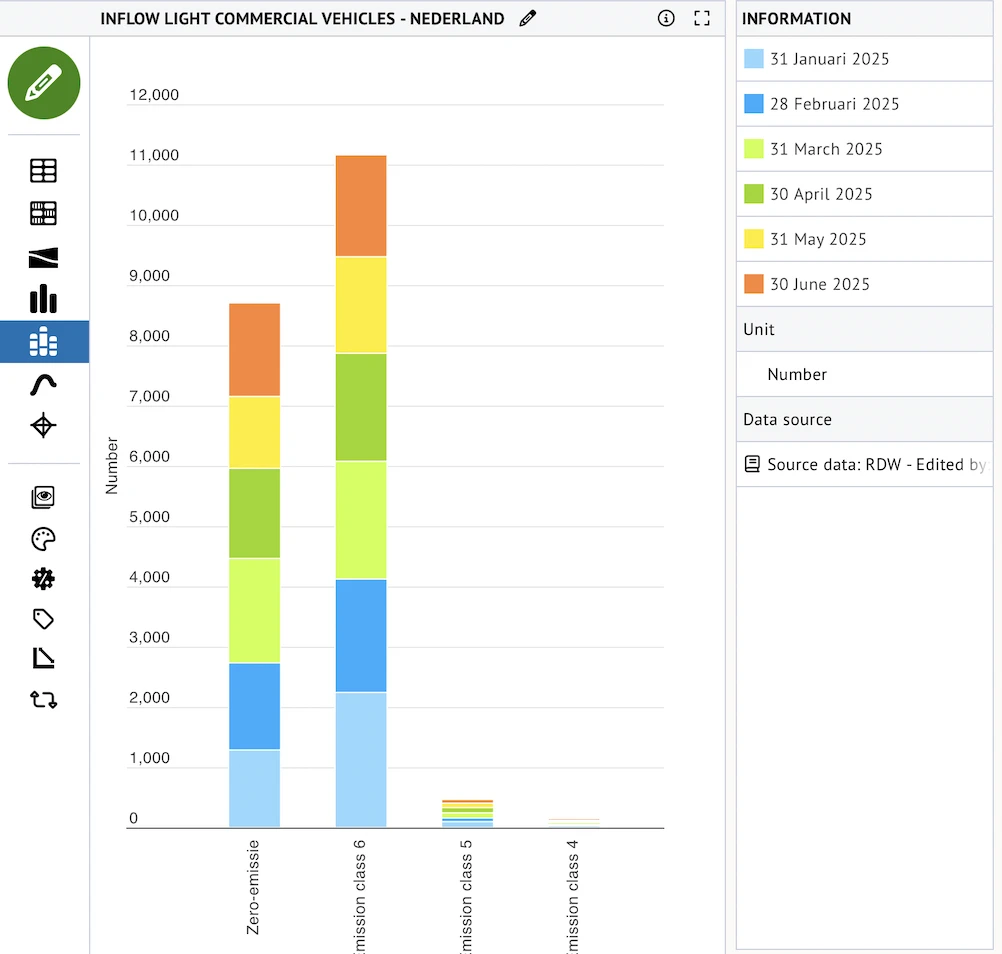Click the swap axes arrows icon
Image resolution: width=1002 pixels, height=954 pixels.
(x=43, y=700)
